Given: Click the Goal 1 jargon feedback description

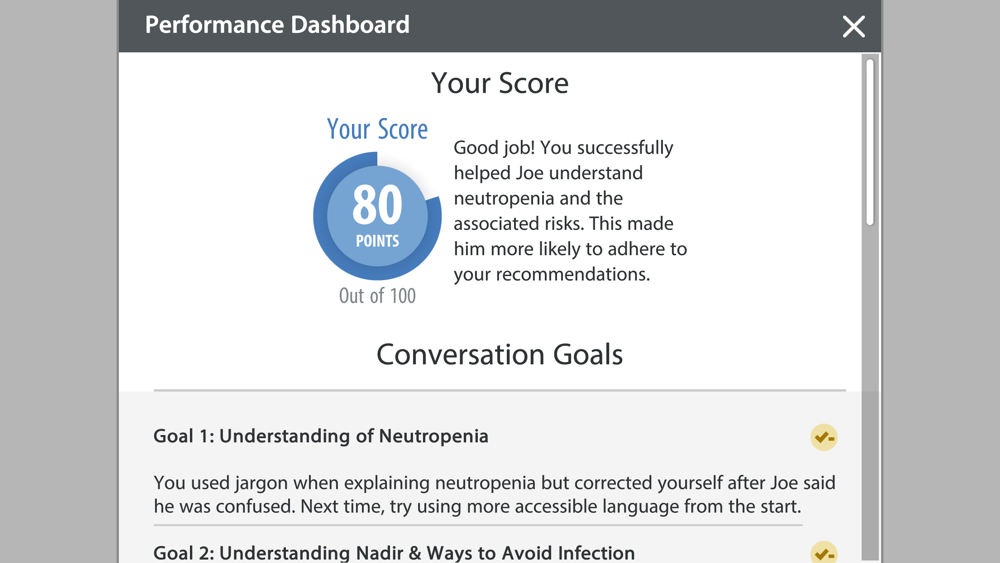Looking at the screenshot, I should tap(494, 495).
